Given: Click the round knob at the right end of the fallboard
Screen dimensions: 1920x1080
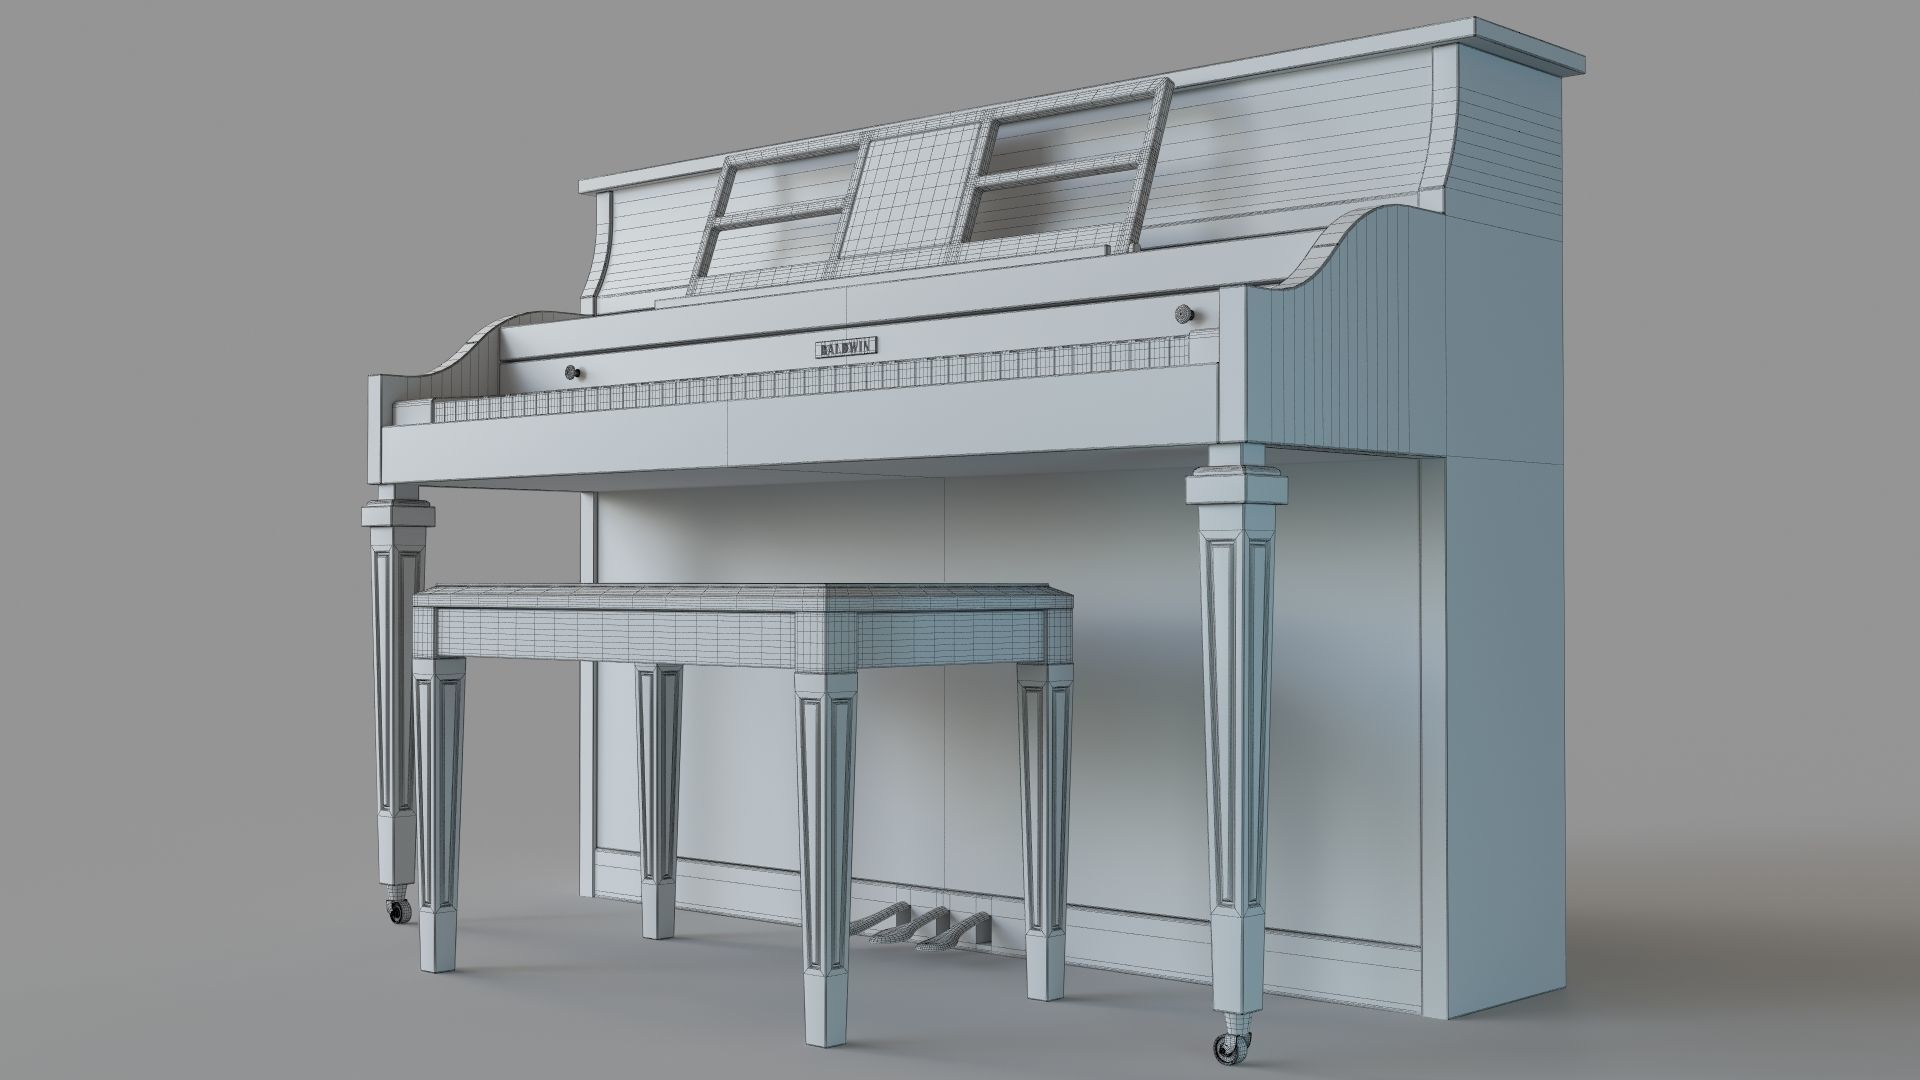Looking at the screenshot, I should coord(1185,313).
